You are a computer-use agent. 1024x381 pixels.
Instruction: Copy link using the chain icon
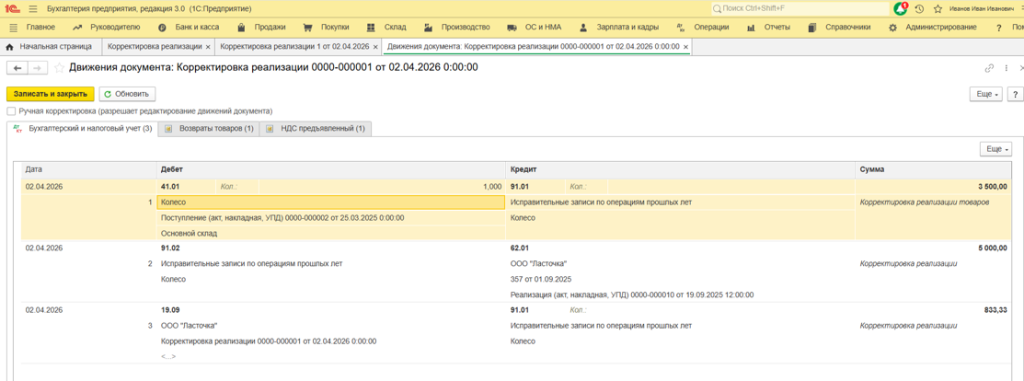(989, 68)
